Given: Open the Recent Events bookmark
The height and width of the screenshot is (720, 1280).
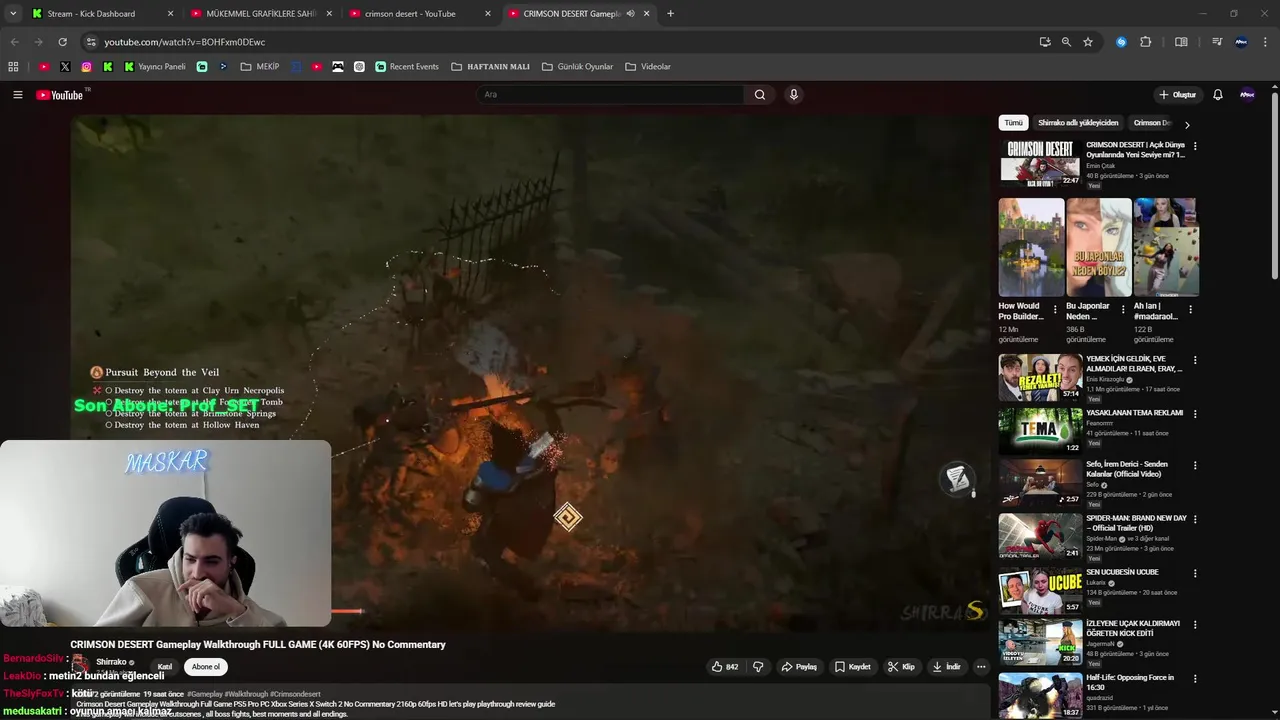Looking at the screenshot, I should coord(407,67).
